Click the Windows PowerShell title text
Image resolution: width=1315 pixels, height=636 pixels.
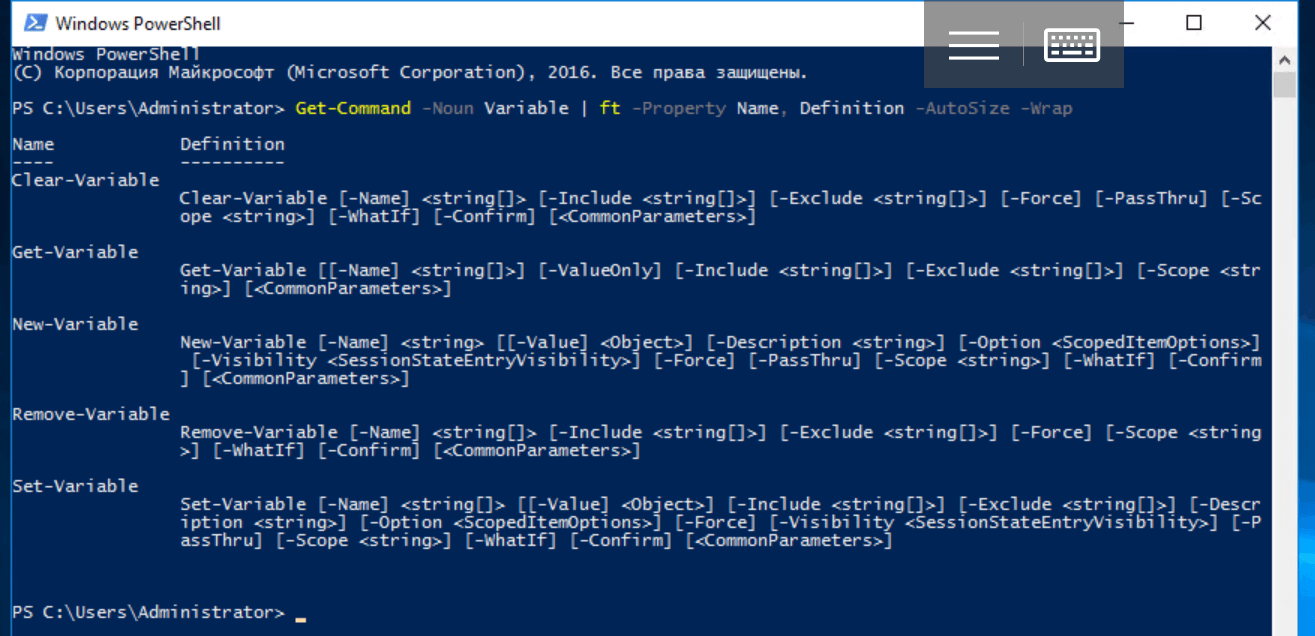click(x=138, y=22)
